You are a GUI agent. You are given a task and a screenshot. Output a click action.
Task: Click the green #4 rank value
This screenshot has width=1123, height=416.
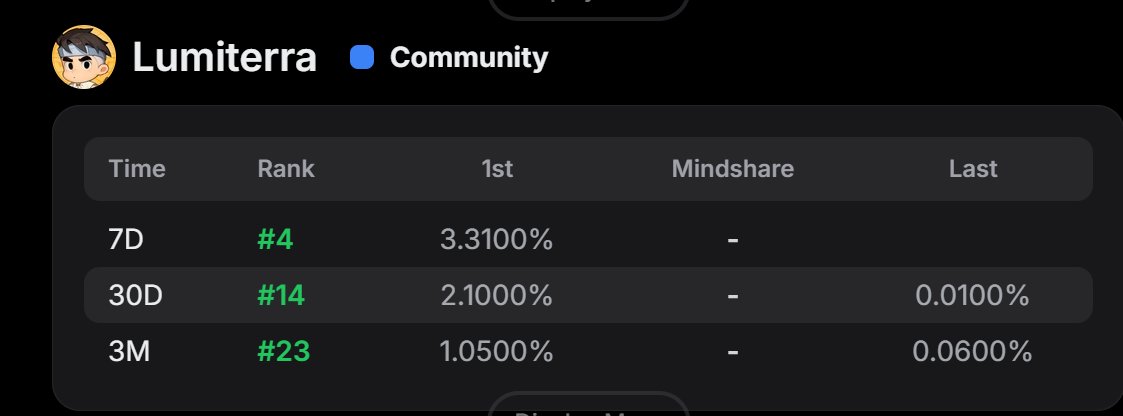[275, 240]
